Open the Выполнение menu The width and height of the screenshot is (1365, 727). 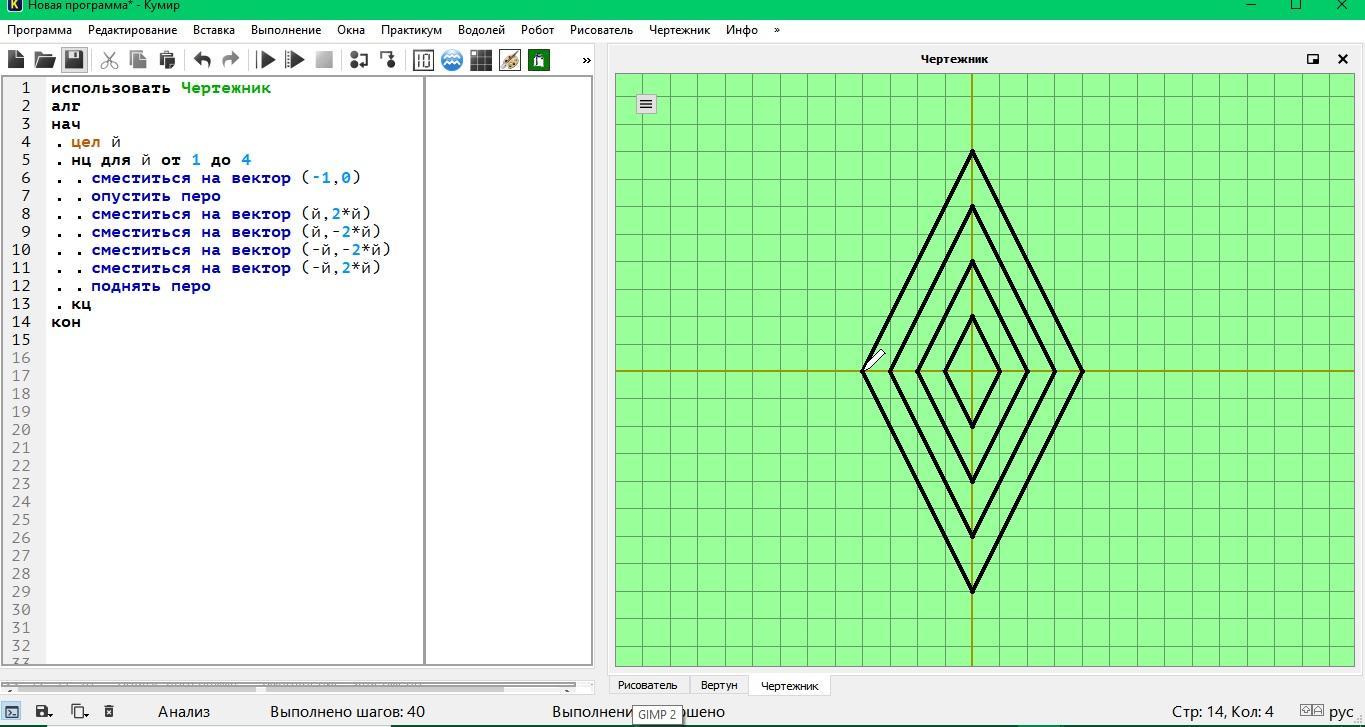tap(286, 30)
